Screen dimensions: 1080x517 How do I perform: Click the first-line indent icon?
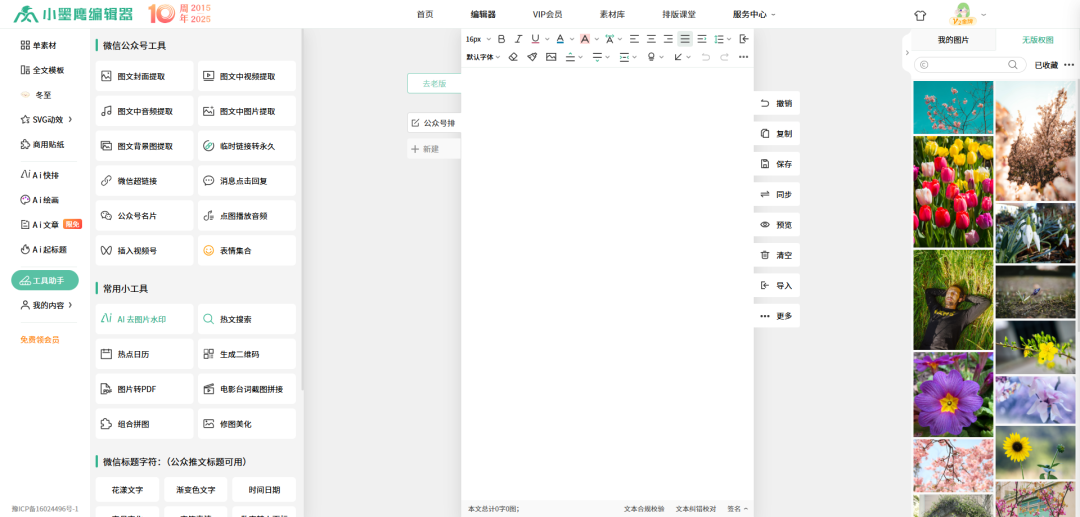click(702, 39)
